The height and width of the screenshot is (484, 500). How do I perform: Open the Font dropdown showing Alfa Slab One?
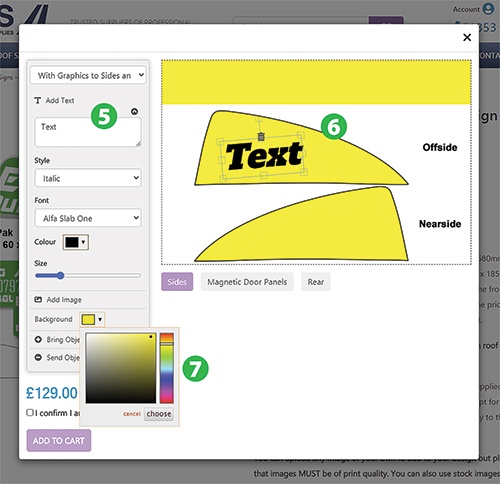(x=88, y=218)
